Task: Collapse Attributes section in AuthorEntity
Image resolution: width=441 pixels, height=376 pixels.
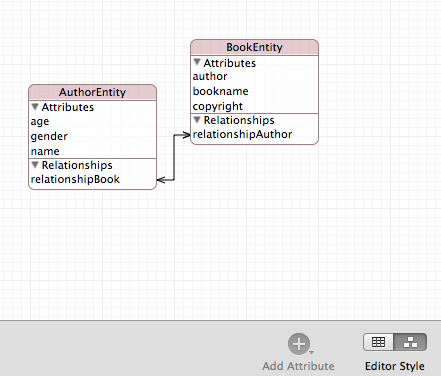Action: 35,107
